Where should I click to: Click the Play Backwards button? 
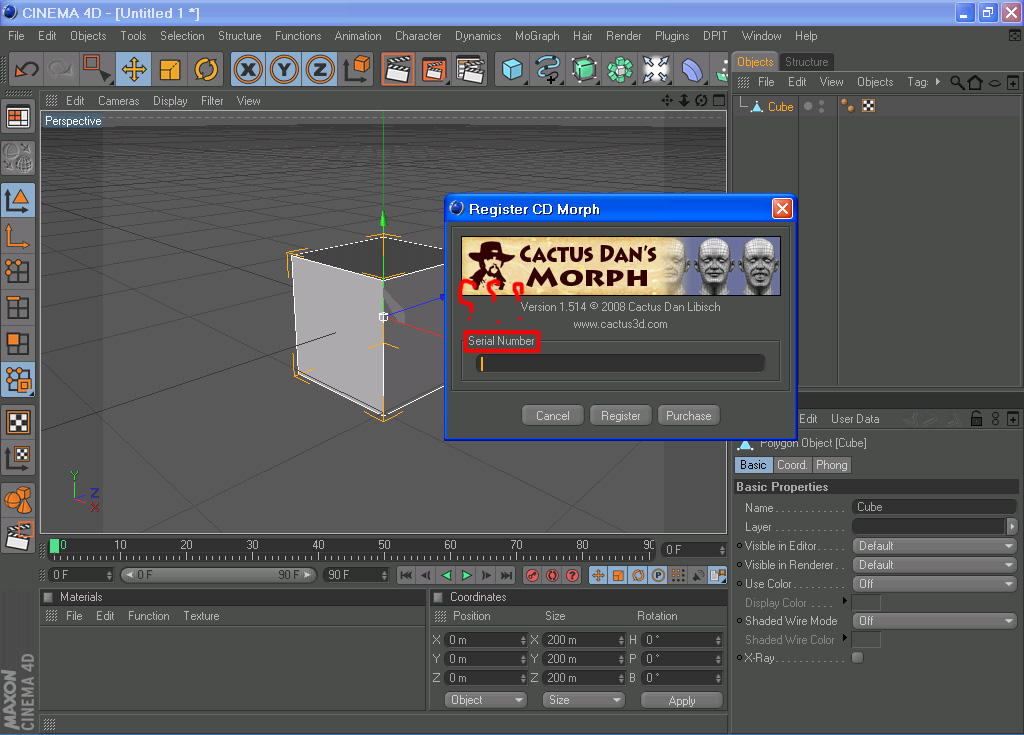pos(447,575)
